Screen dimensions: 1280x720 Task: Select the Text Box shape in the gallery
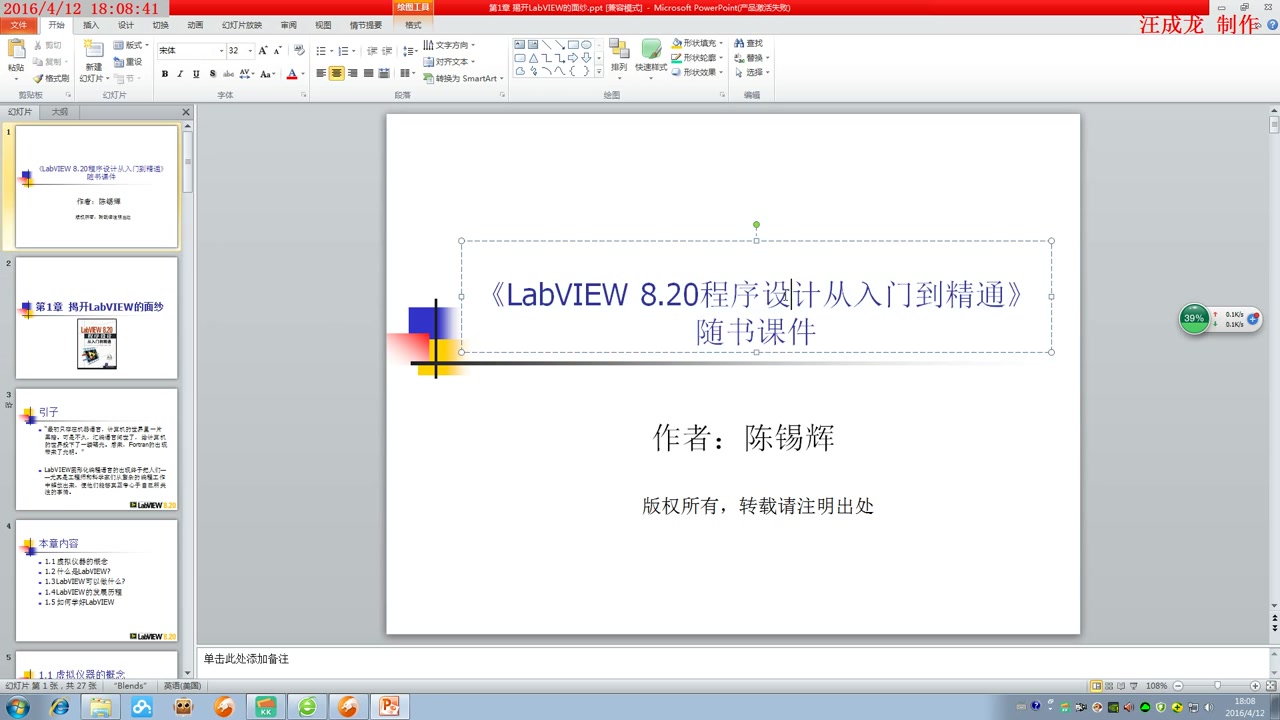(520, 45)
